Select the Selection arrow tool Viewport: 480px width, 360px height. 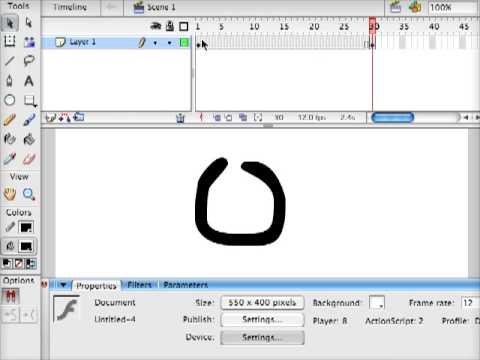[10, 23]
